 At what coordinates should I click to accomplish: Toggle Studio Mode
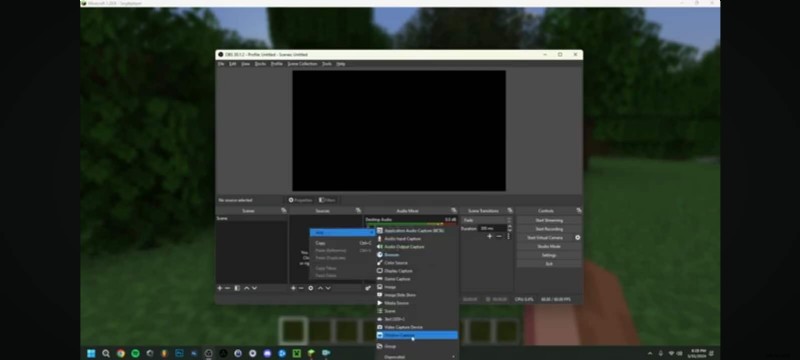(x=549, y=246)
